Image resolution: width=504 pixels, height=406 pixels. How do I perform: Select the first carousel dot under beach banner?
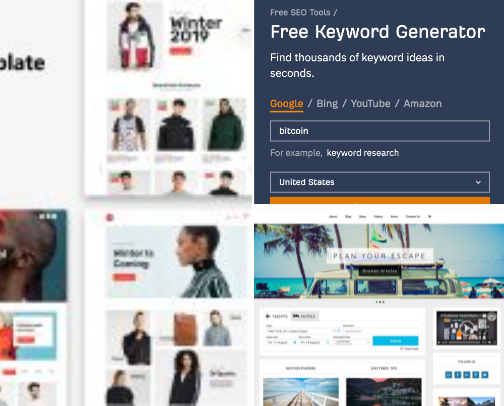click(377, 302)
